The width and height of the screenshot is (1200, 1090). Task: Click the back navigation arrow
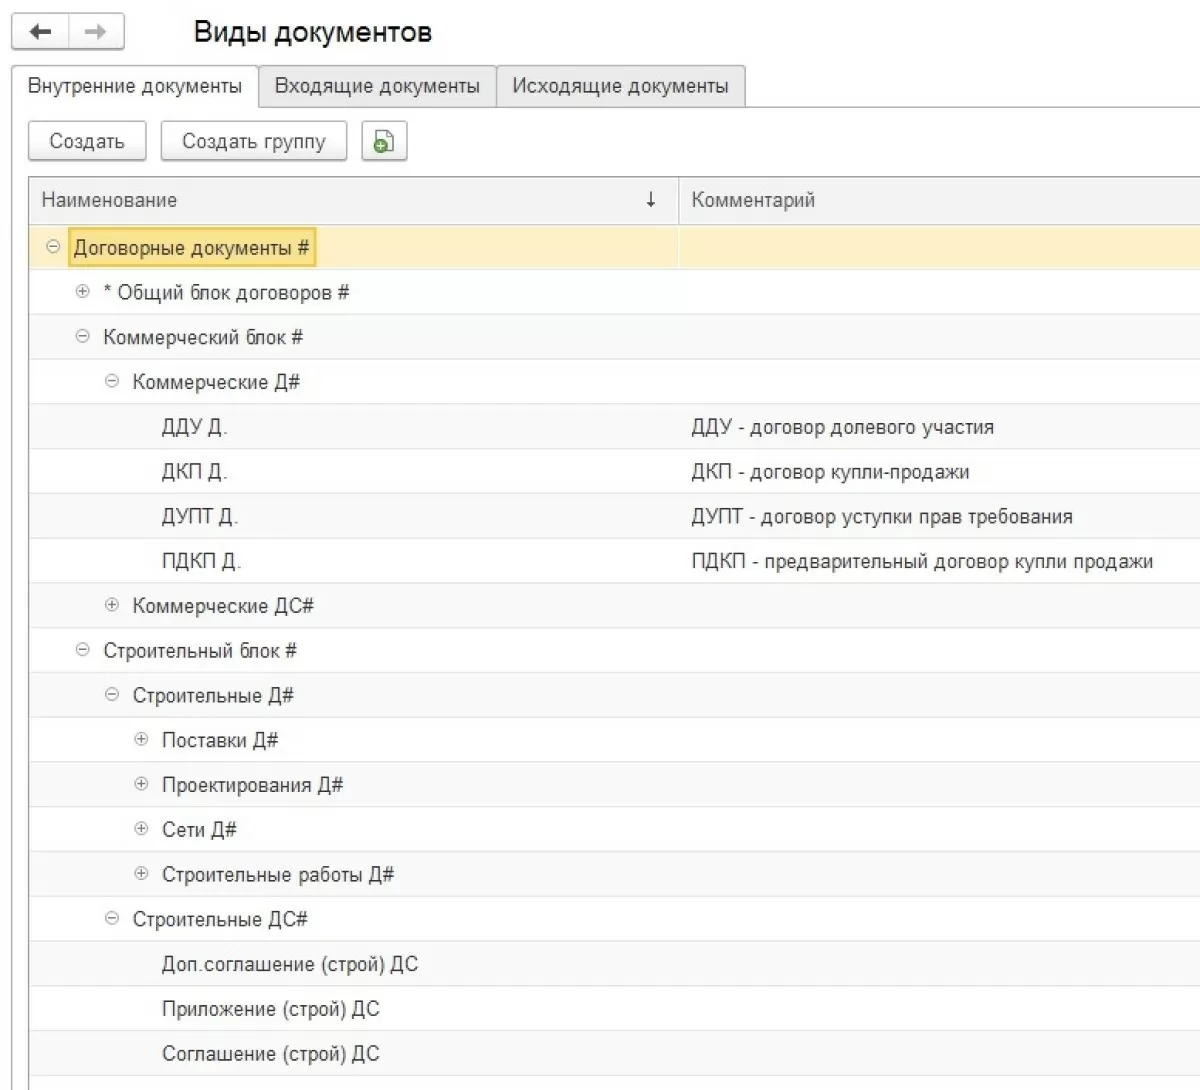point(40,32)
